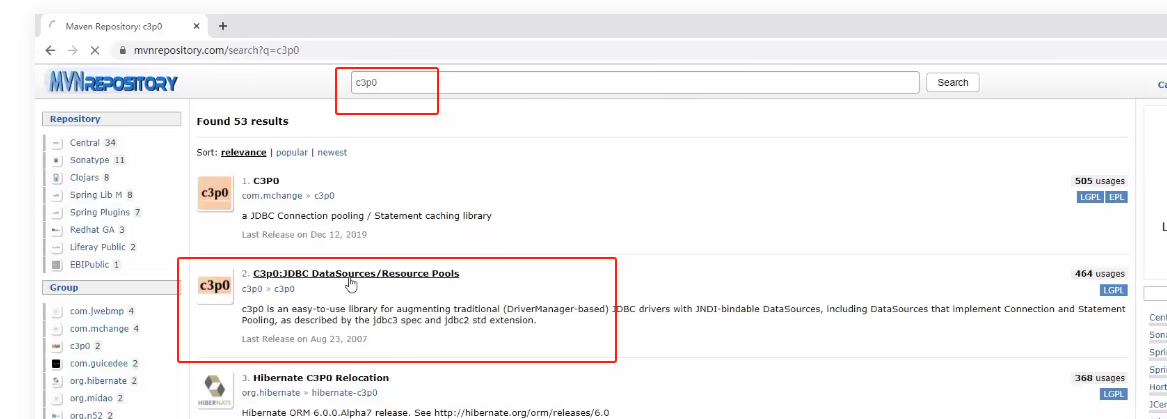Open a new browser tab
Image resolution: width=1167 pixels, height=419 pixels.
[223, 26]
